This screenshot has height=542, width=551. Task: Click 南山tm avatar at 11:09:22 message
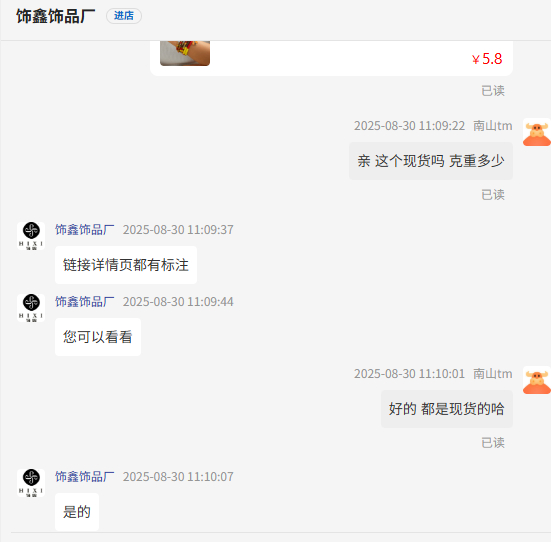click(537, 132)
